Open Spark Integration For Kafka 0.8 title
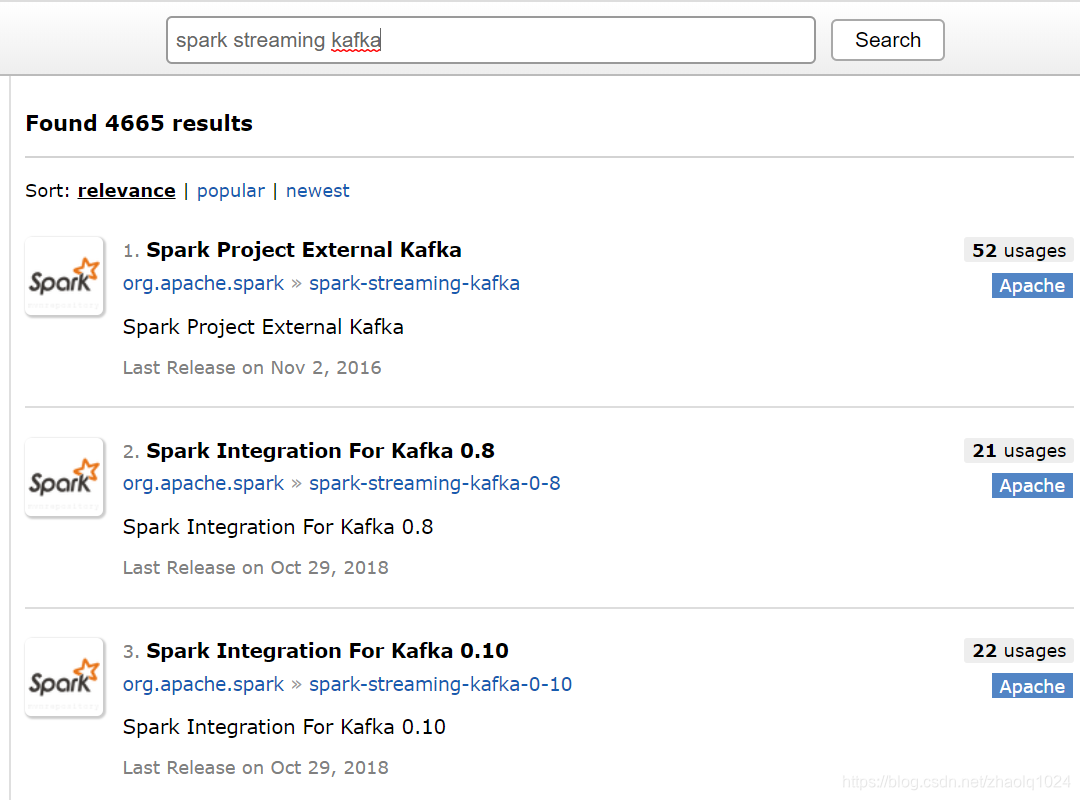Screen dimensions: 1080x800 [320, 451]
